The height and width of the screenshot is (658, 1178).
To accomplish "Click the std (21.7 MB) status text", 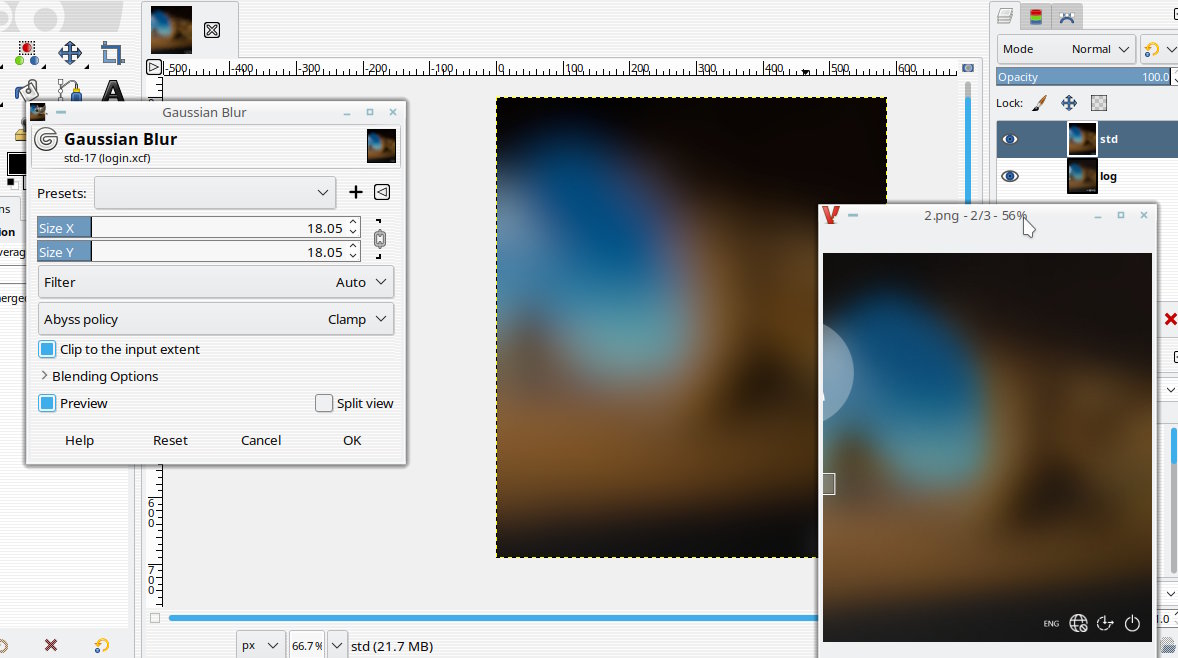I will [391, 646].
